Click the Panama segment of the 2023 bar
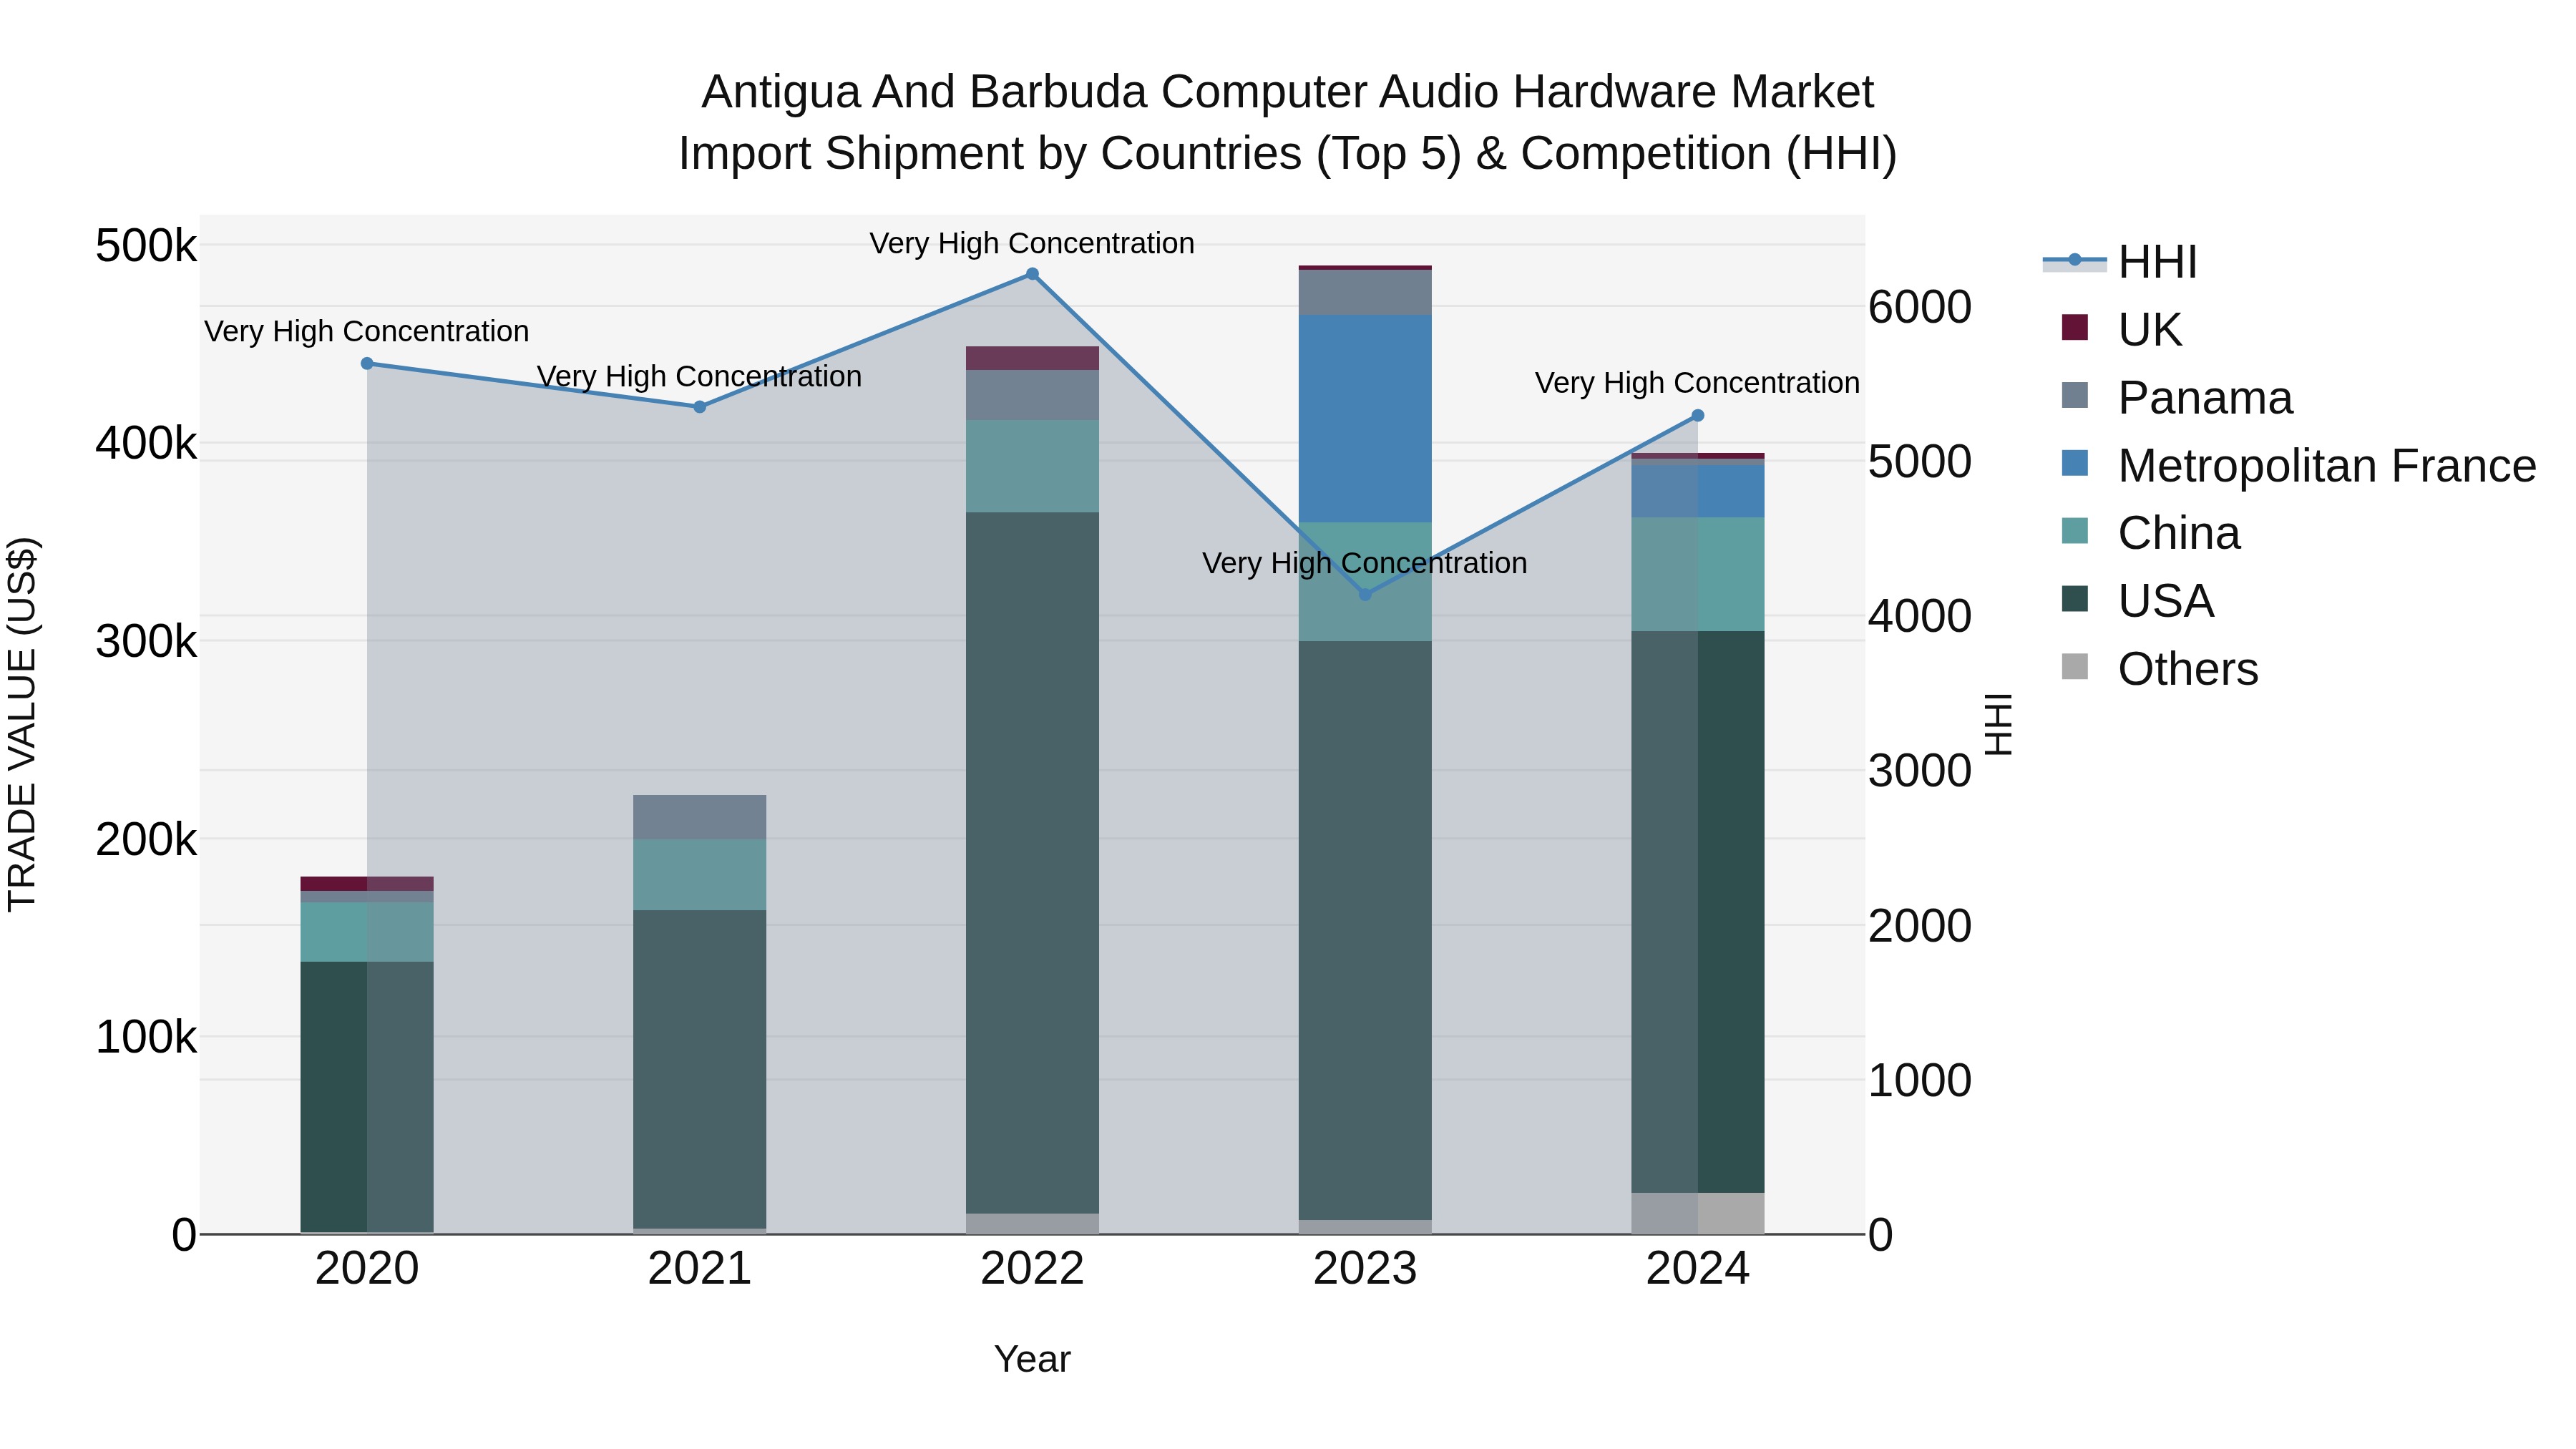 pyautogui.click(x=1365, y=293)
